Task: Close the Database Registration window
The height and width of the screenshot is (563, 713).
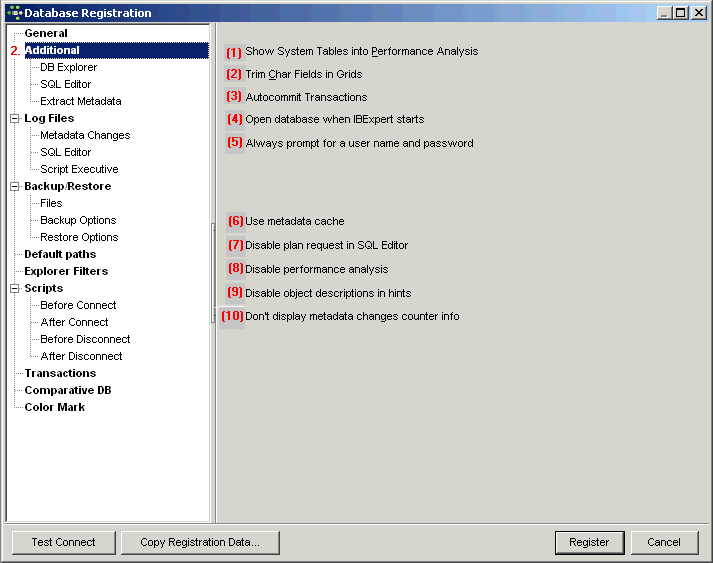Action: [698, 13]
